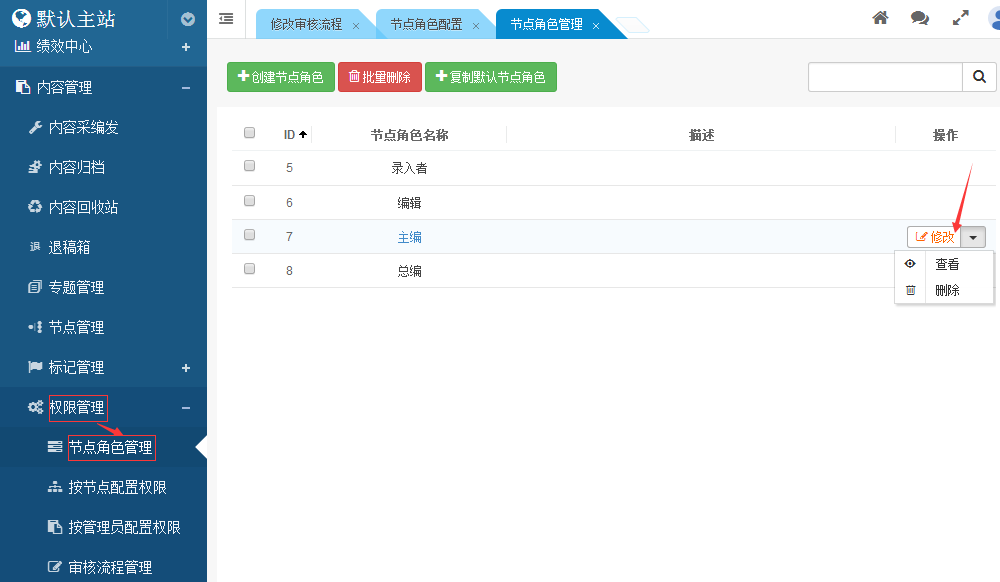Click the fullscreen expand arrows icon
The width and height of the screenshot is (1000, 582).
coord(960,18)
